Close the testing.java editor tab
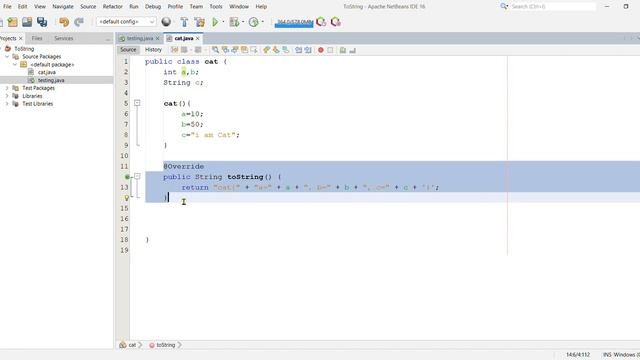This screenshot has height=360, width=640. point(158,38)
